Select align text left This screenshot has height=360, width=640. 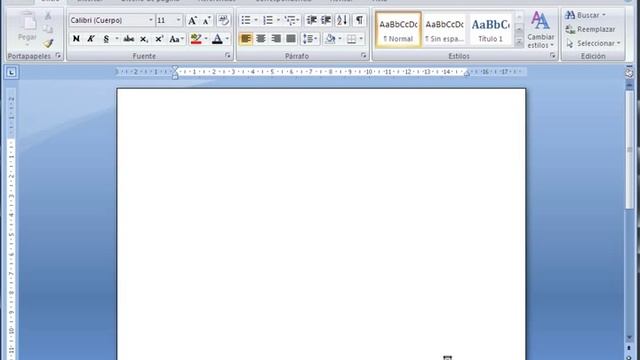246,39
